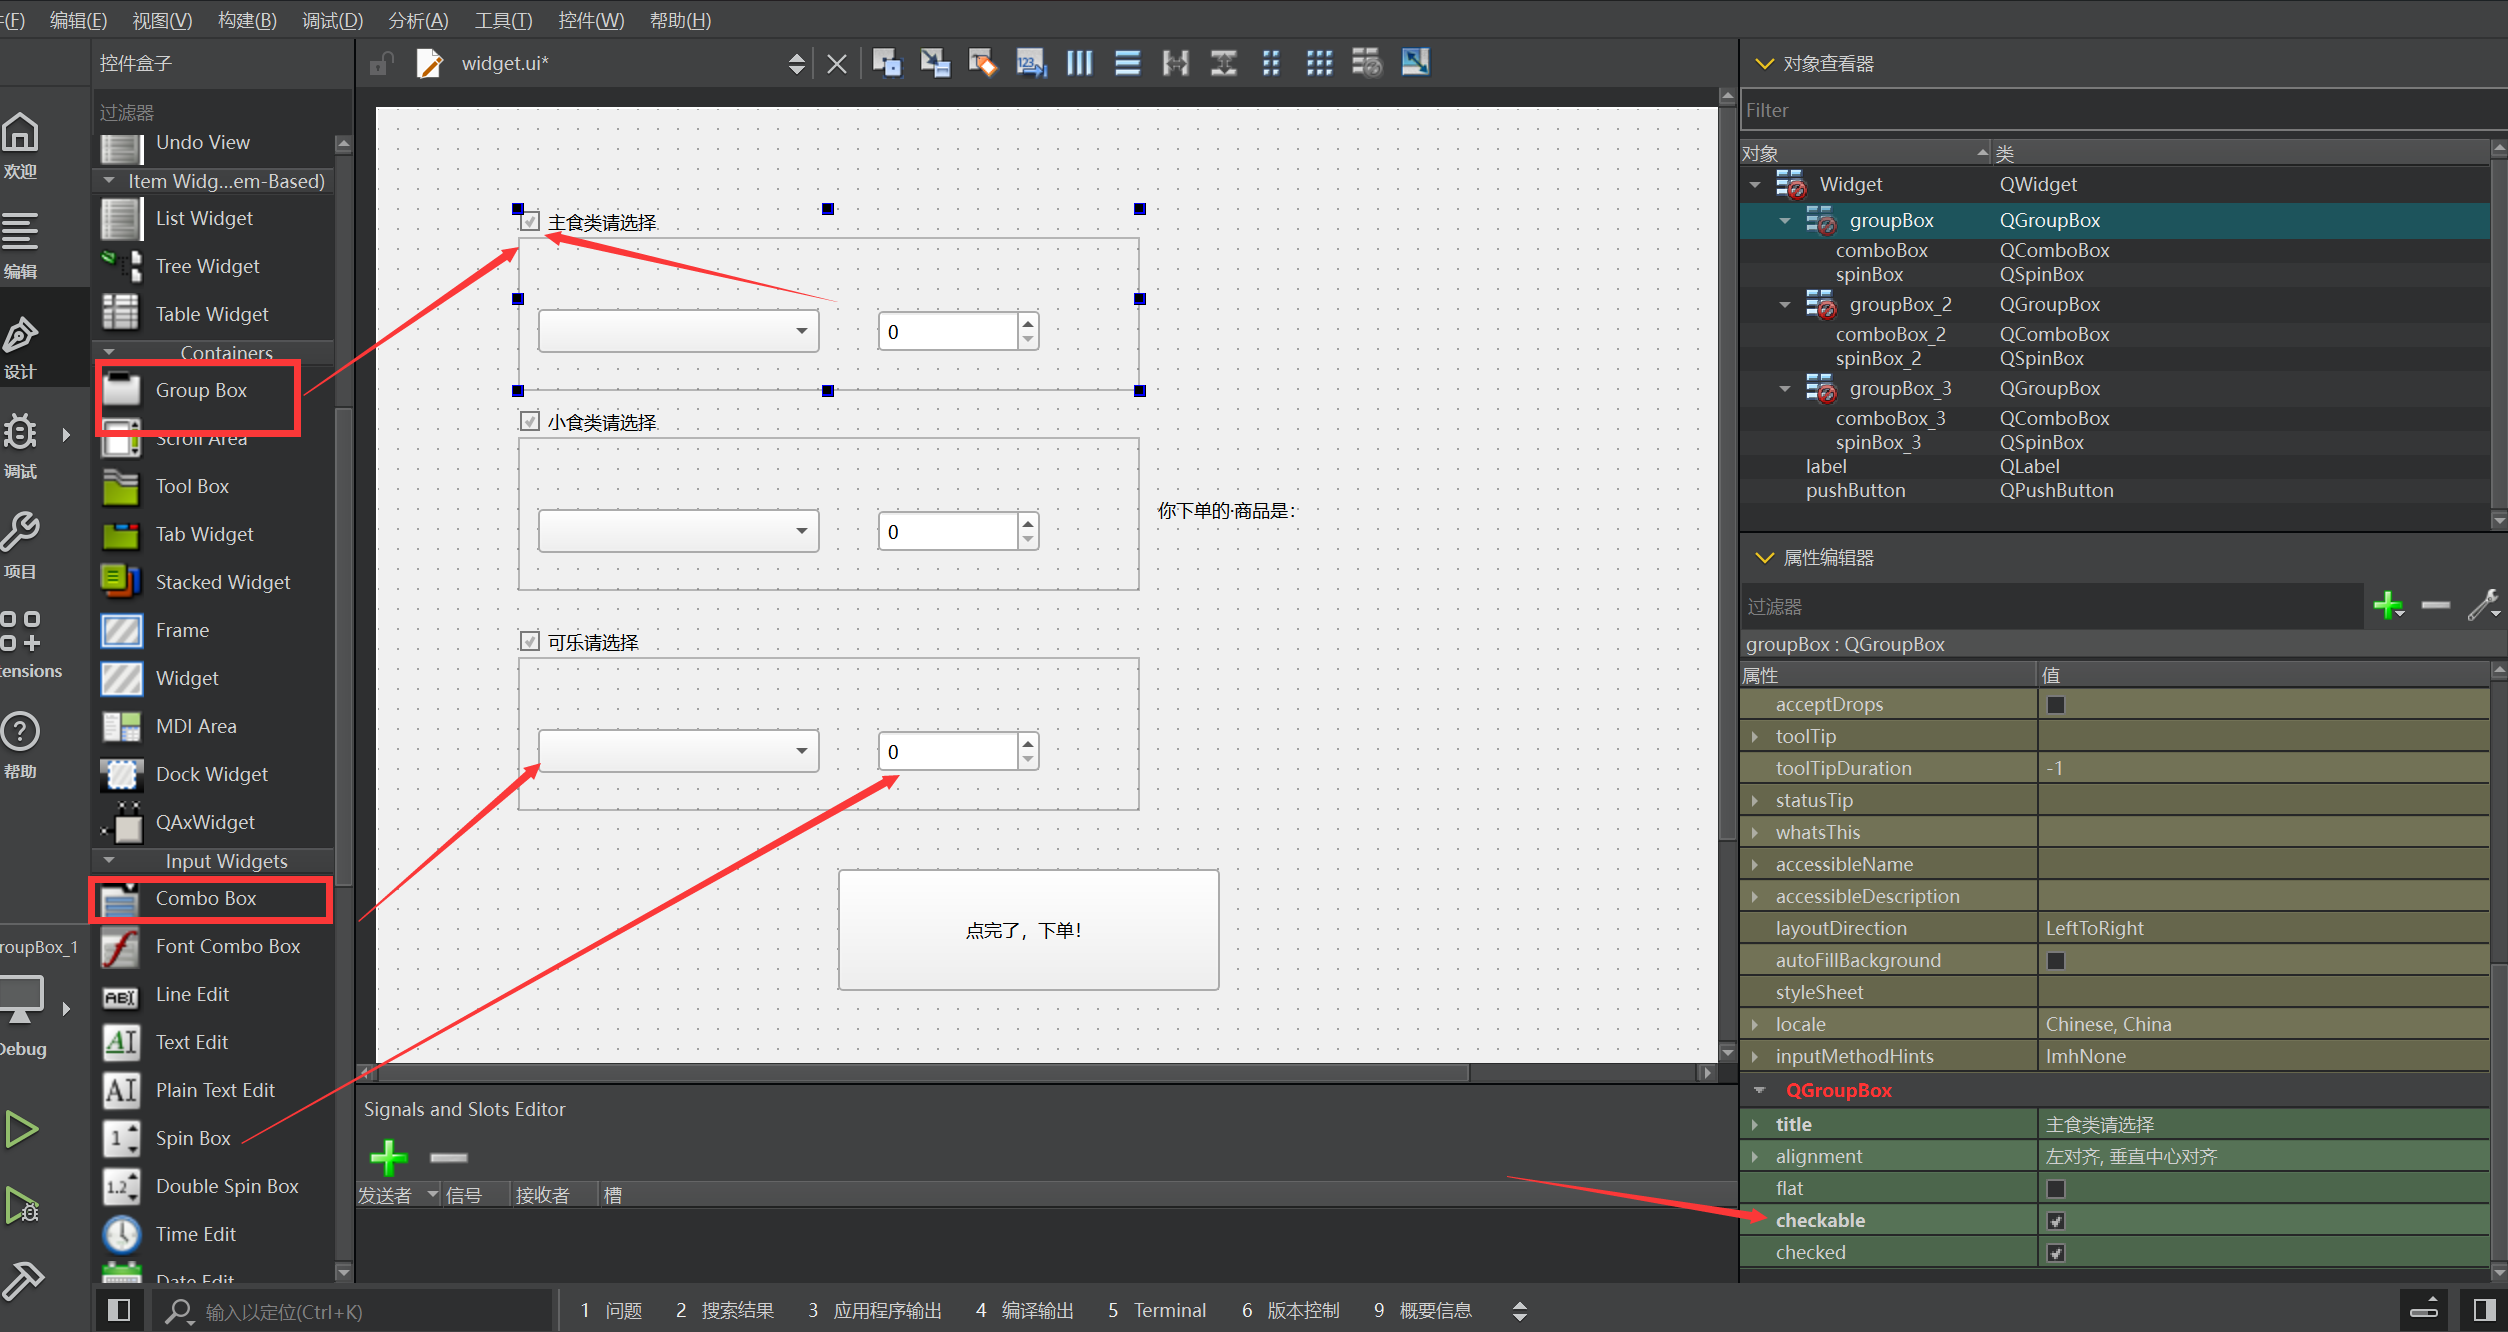Open the 工具(T) menu

(x=503, y=20)
